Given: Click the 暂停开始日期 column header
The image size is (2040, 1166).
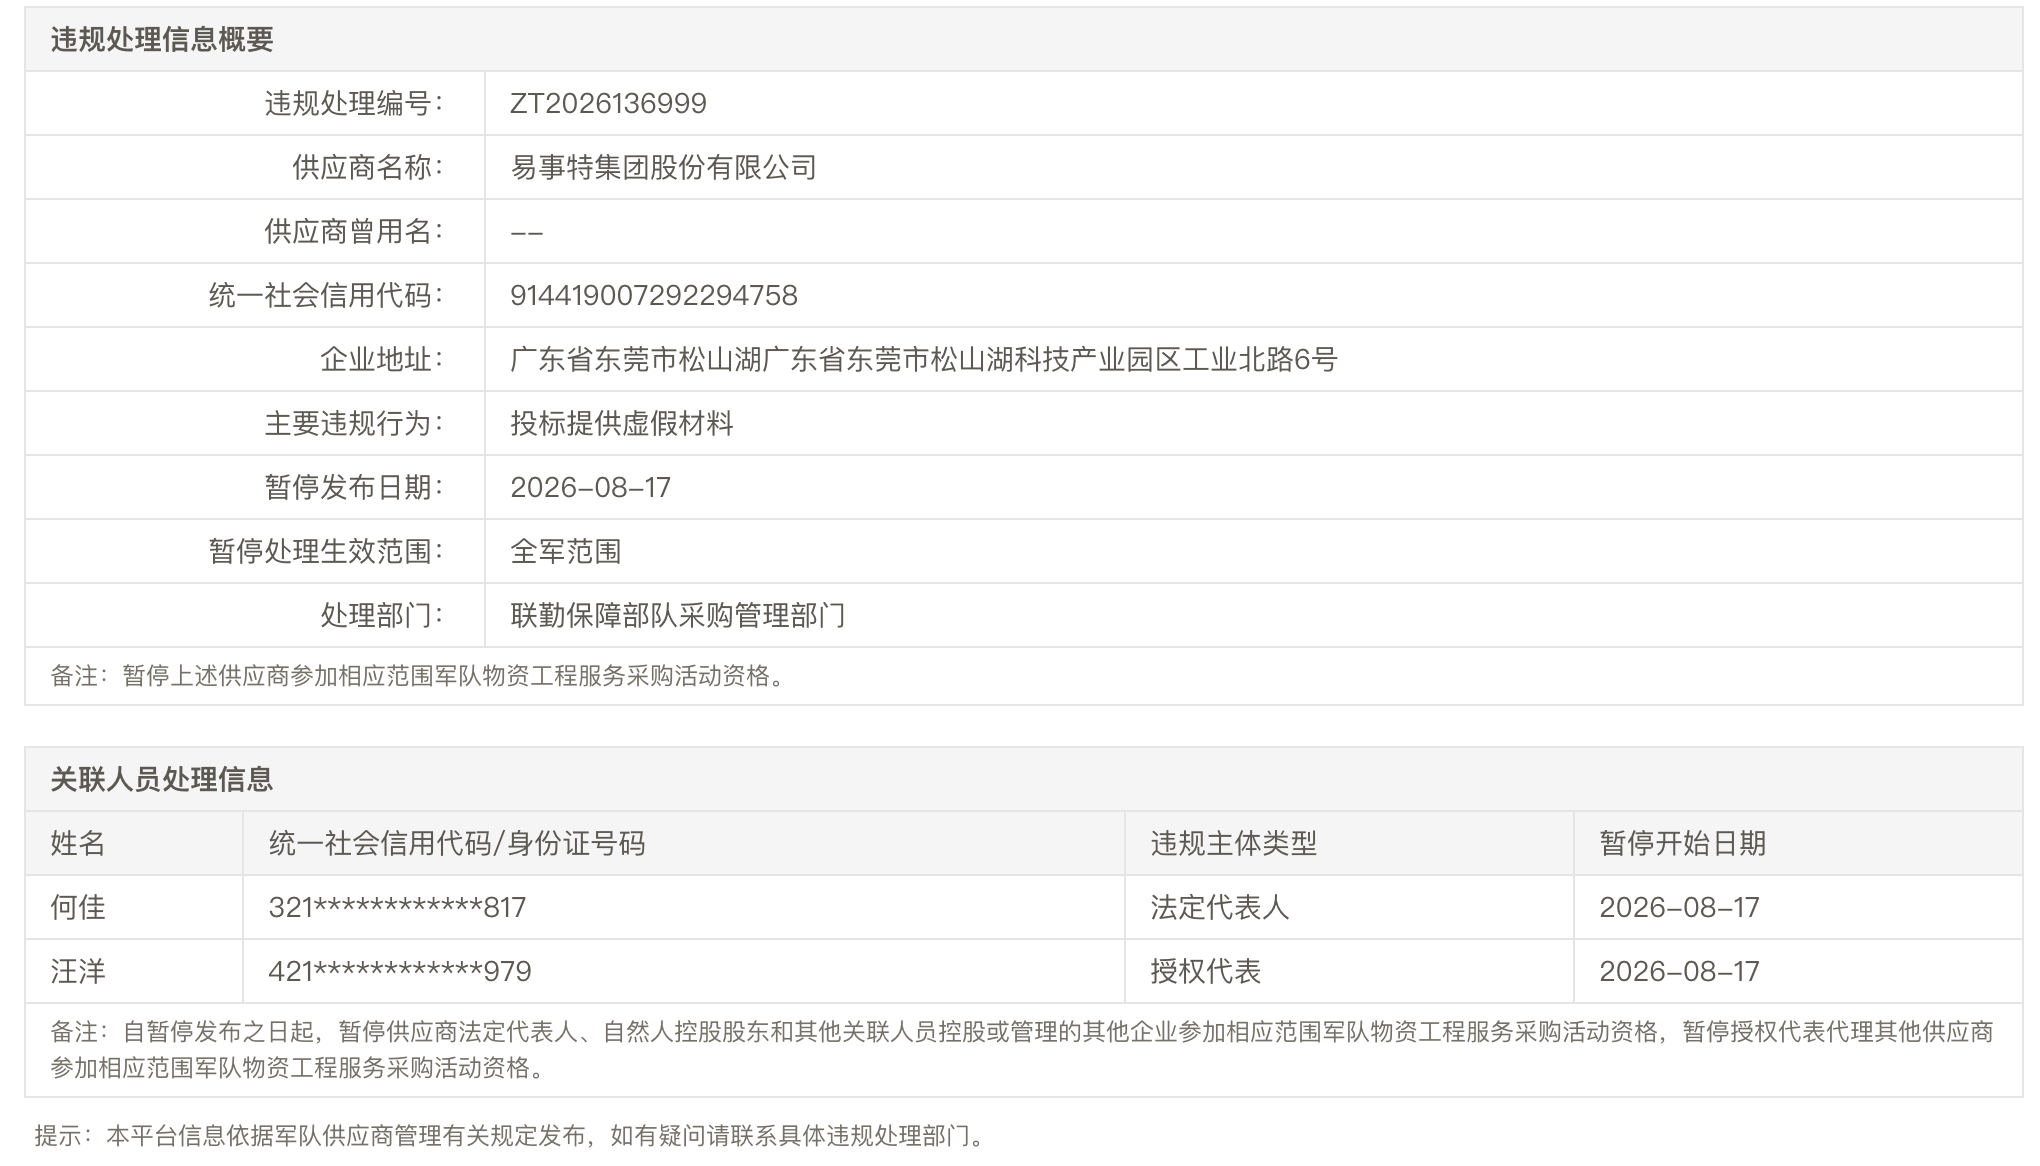Looking at the screenshot, I should (1683, 843).
